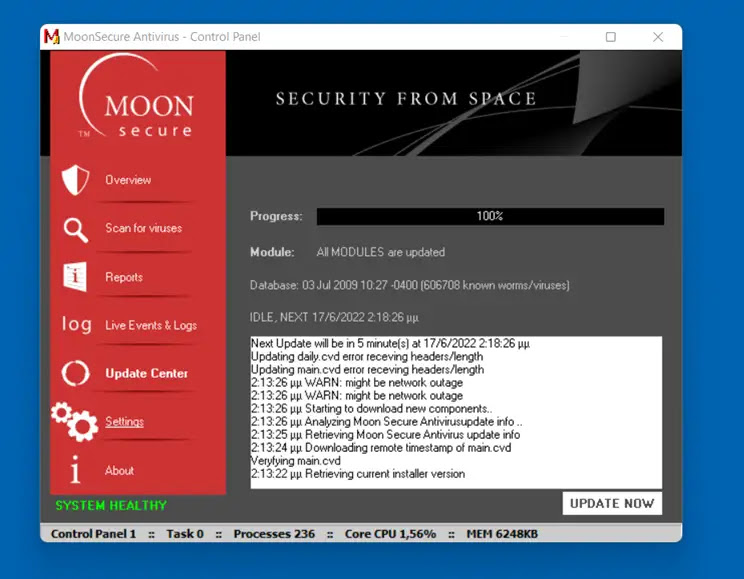Screen dimensions: 744x579
Task: Click the MoonSecure title bar app icon
Action: coord(51,37)
